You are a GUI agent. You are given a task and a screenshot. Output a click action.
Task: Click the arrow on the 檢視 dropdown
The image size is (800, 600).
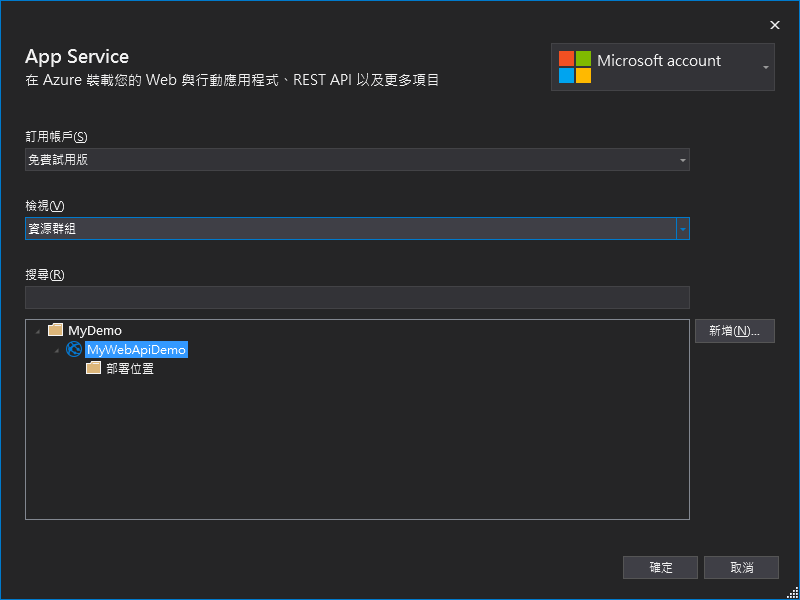[x=683, y=229]
